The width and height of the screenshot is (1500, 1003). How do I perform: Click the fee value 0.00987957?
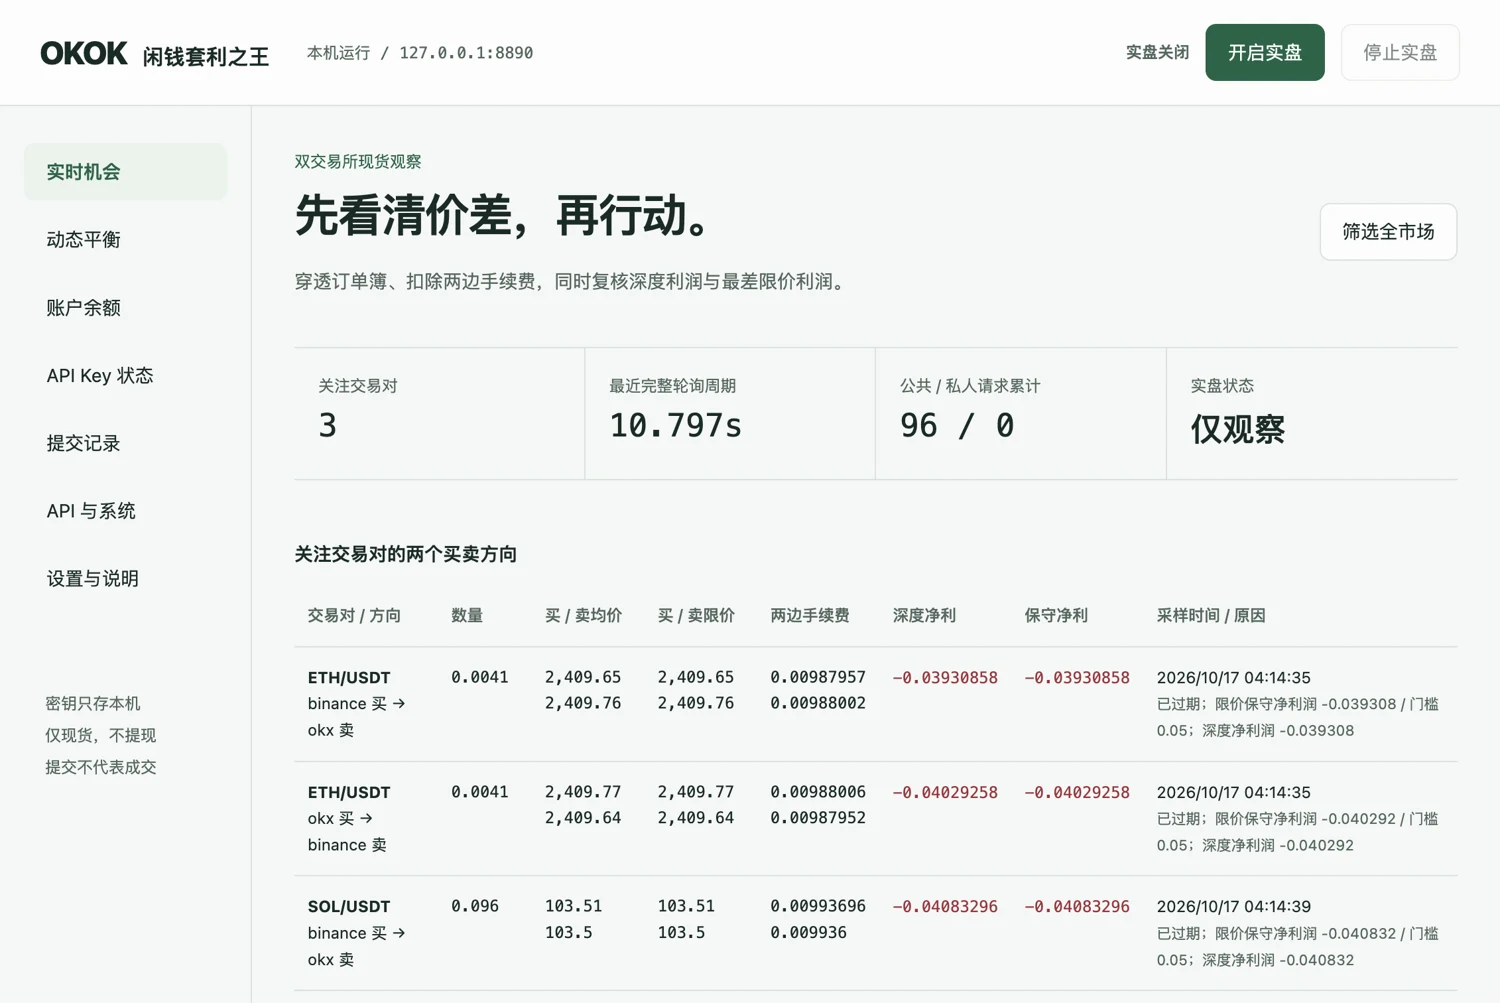point(818,678)
